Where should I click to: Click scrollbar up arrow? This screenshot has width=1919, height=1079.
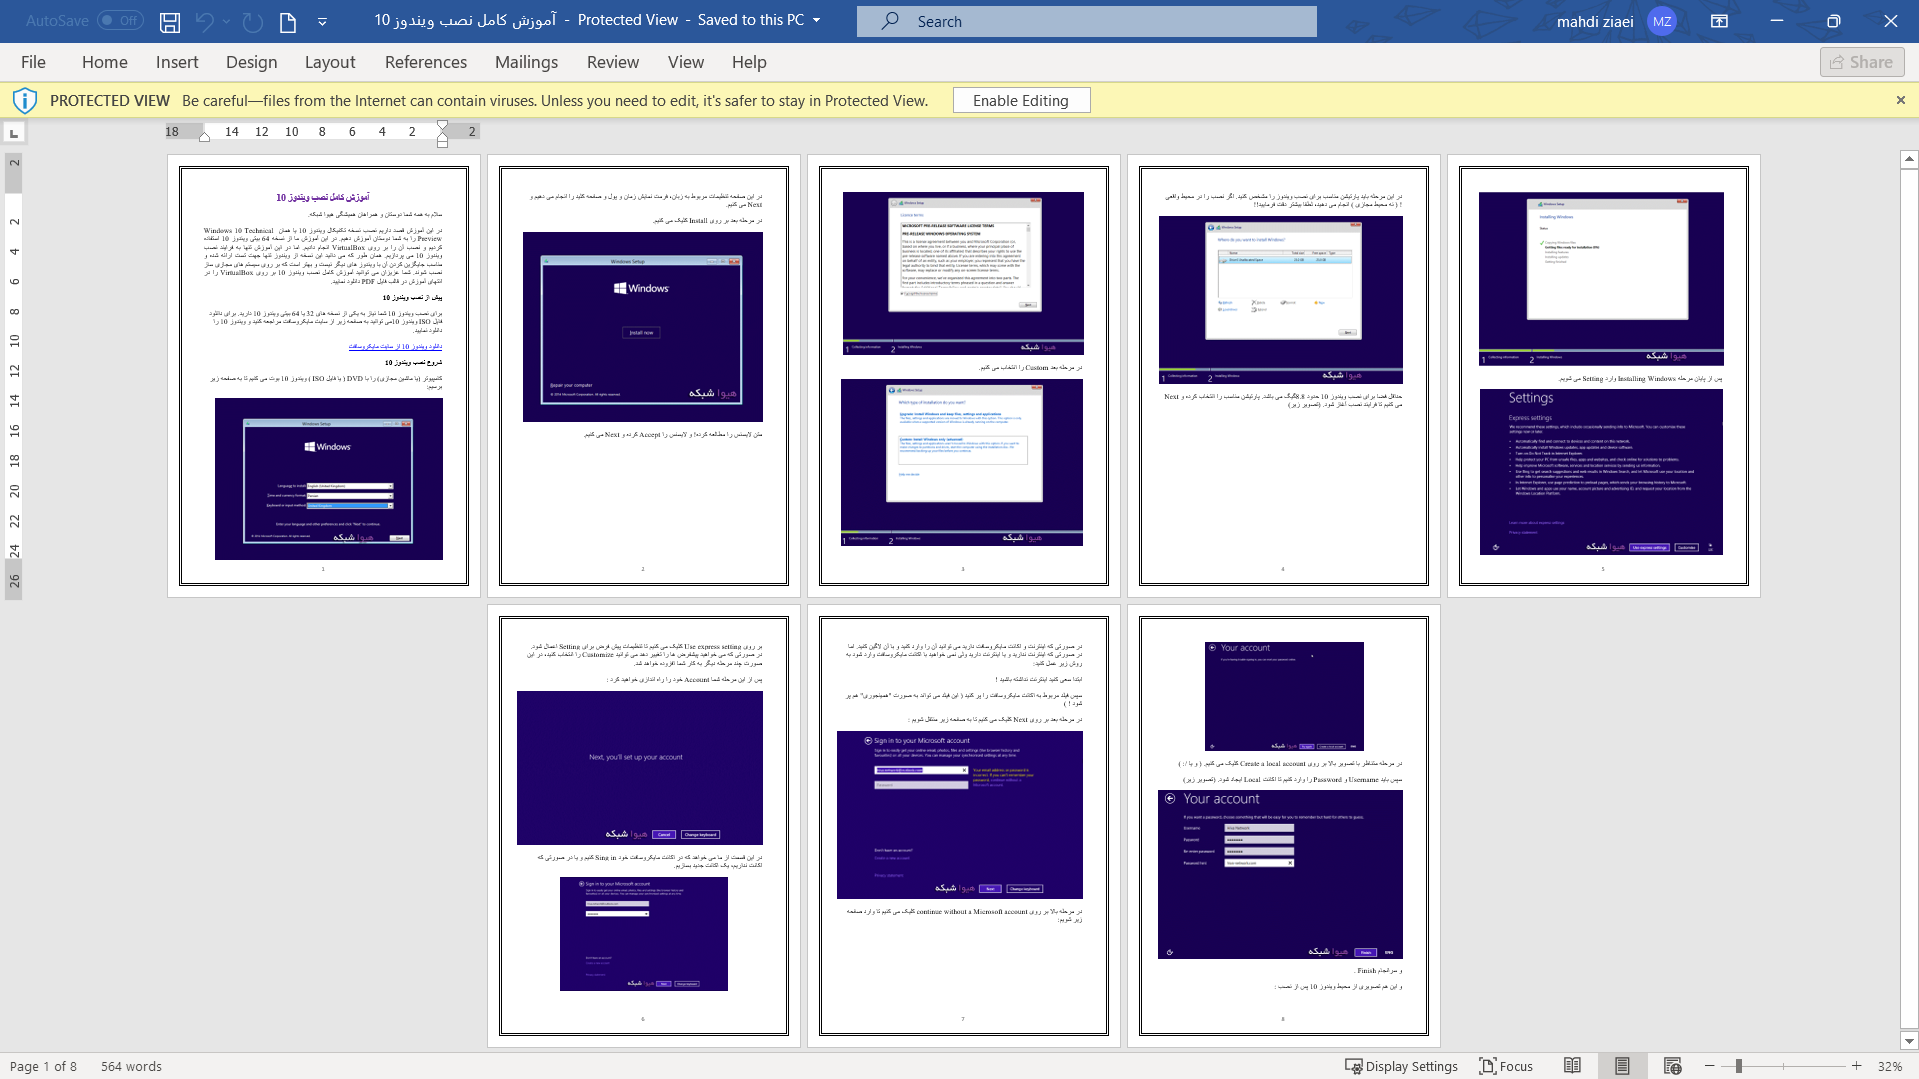(x=1909, y=159)
